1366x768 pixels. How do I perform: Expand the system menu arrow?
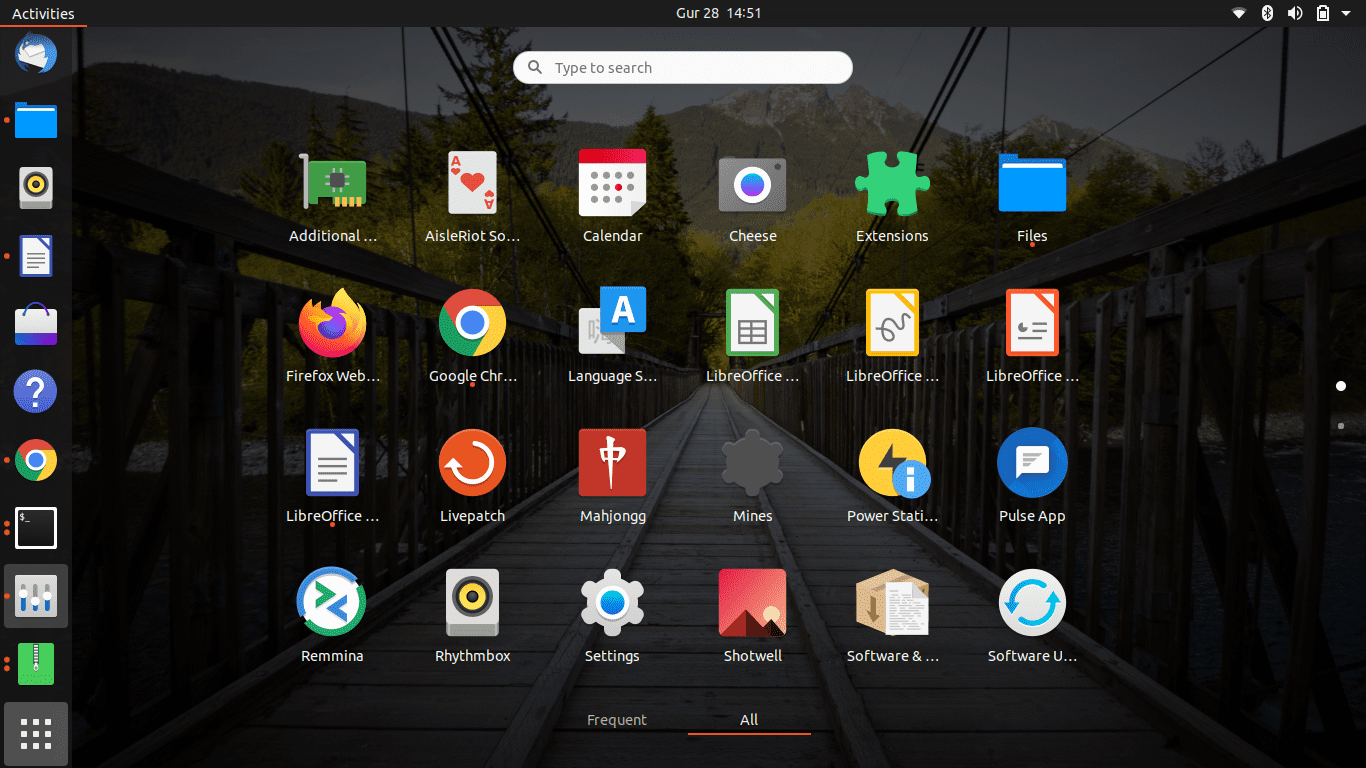(1346, 13)
